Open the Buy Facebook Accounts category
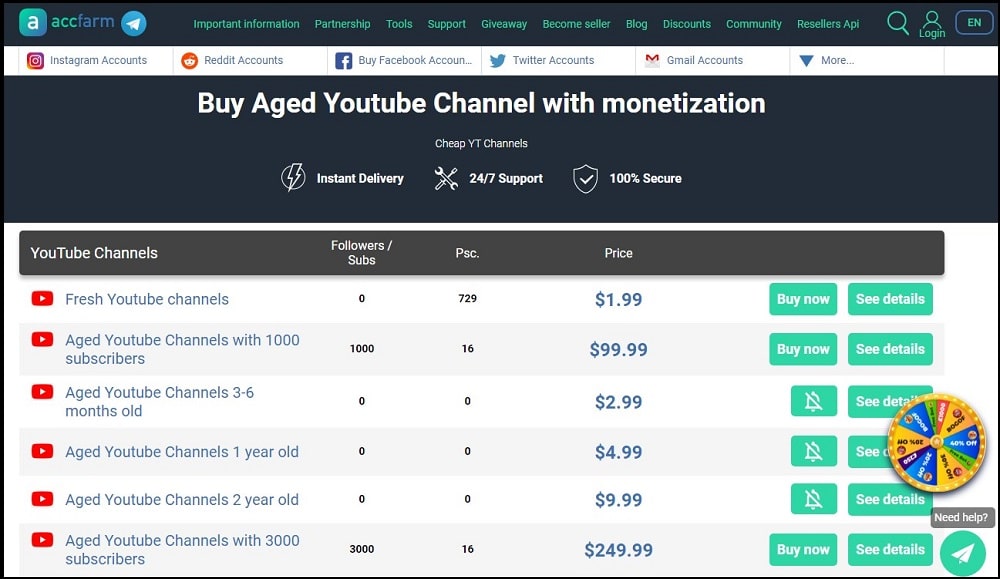The width and height of the screenshot is (1000, 579). pos(415,61)
